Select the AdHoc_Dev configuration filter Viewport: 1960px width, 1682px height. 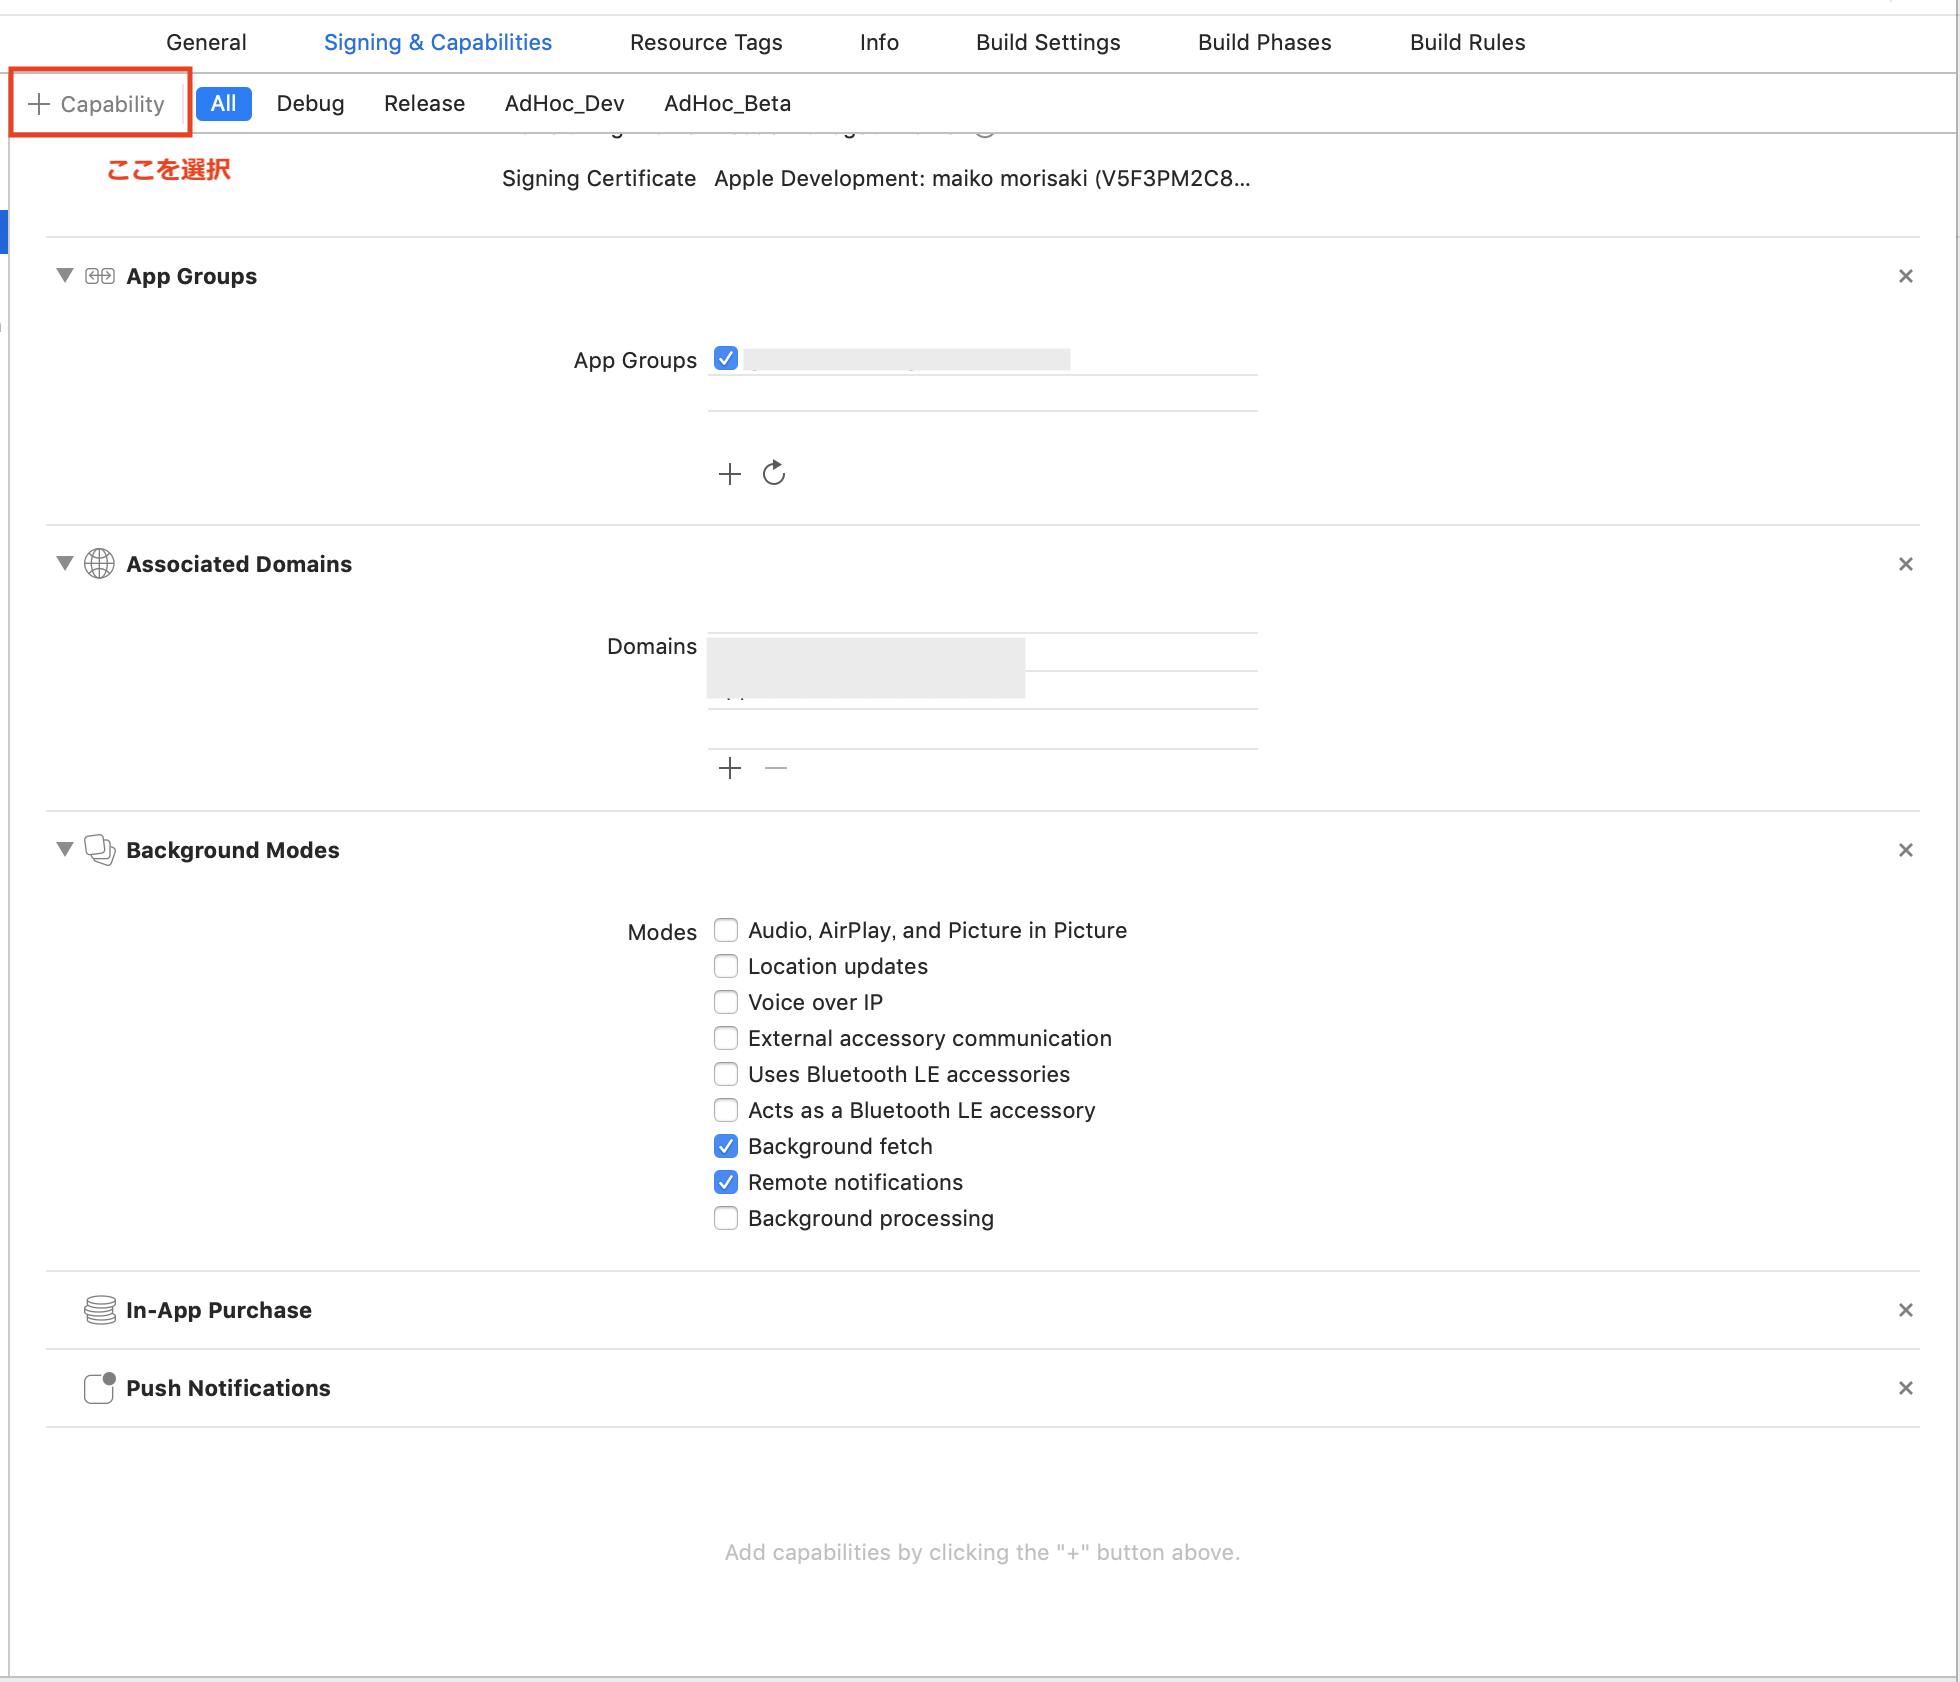(564, 104)
